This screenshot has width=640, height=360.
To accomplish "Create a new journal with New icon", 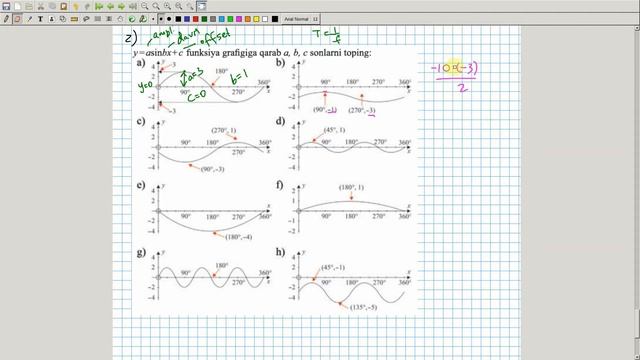I will pos(18,7).
